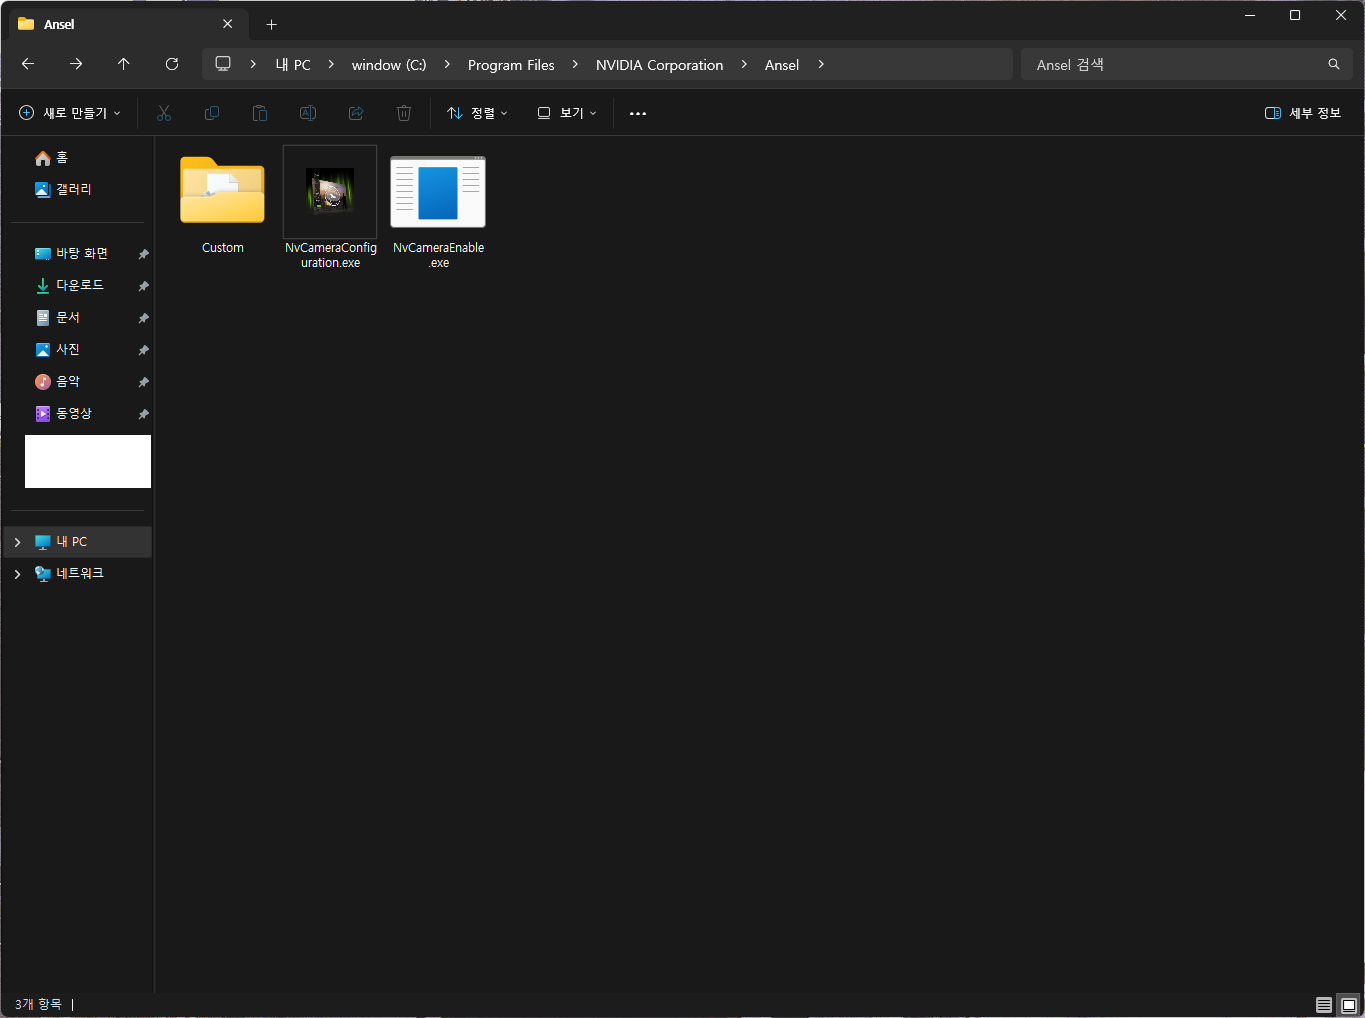Toggle the 세부 정보 details pane
1365x1018 pixels.
tap(1303, 113)
